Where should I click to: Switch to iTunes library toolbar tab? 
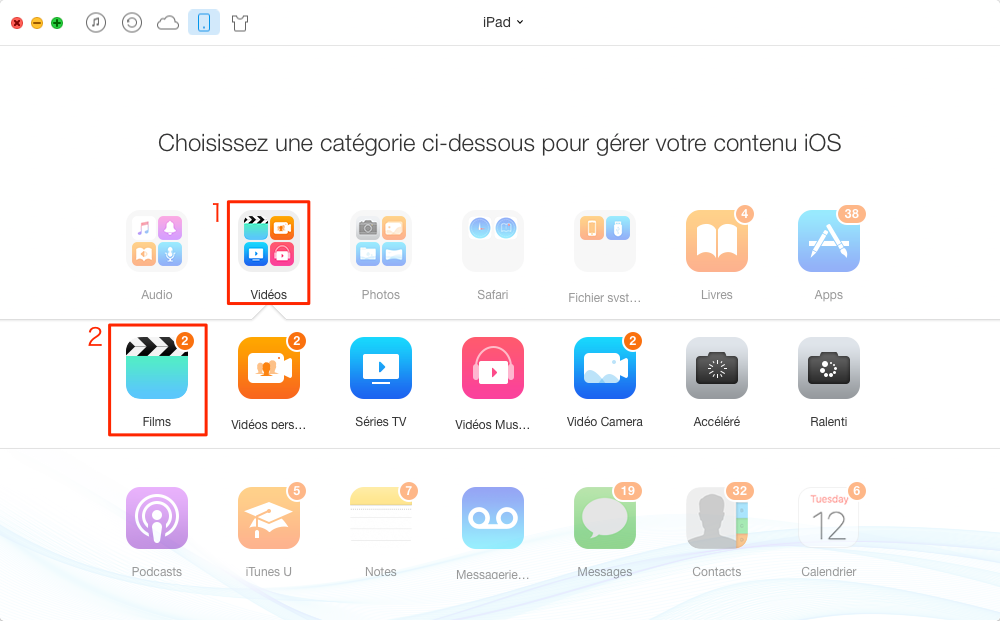click(96, 23)
